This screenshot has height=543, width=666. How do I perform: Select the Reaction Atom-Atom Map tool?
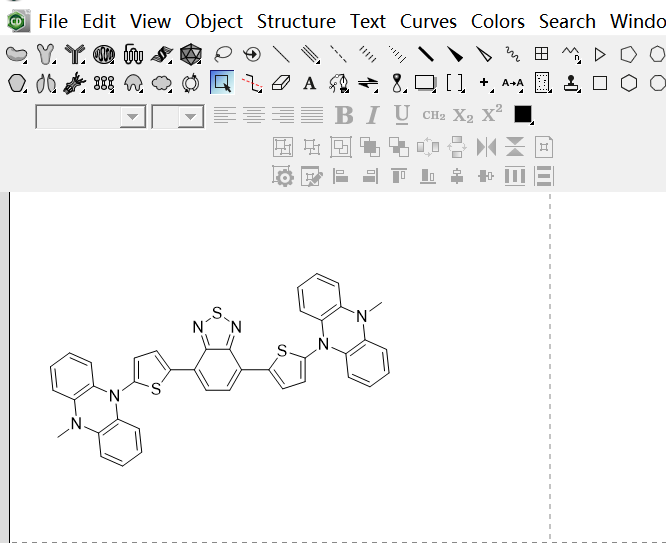click(513, 83)
